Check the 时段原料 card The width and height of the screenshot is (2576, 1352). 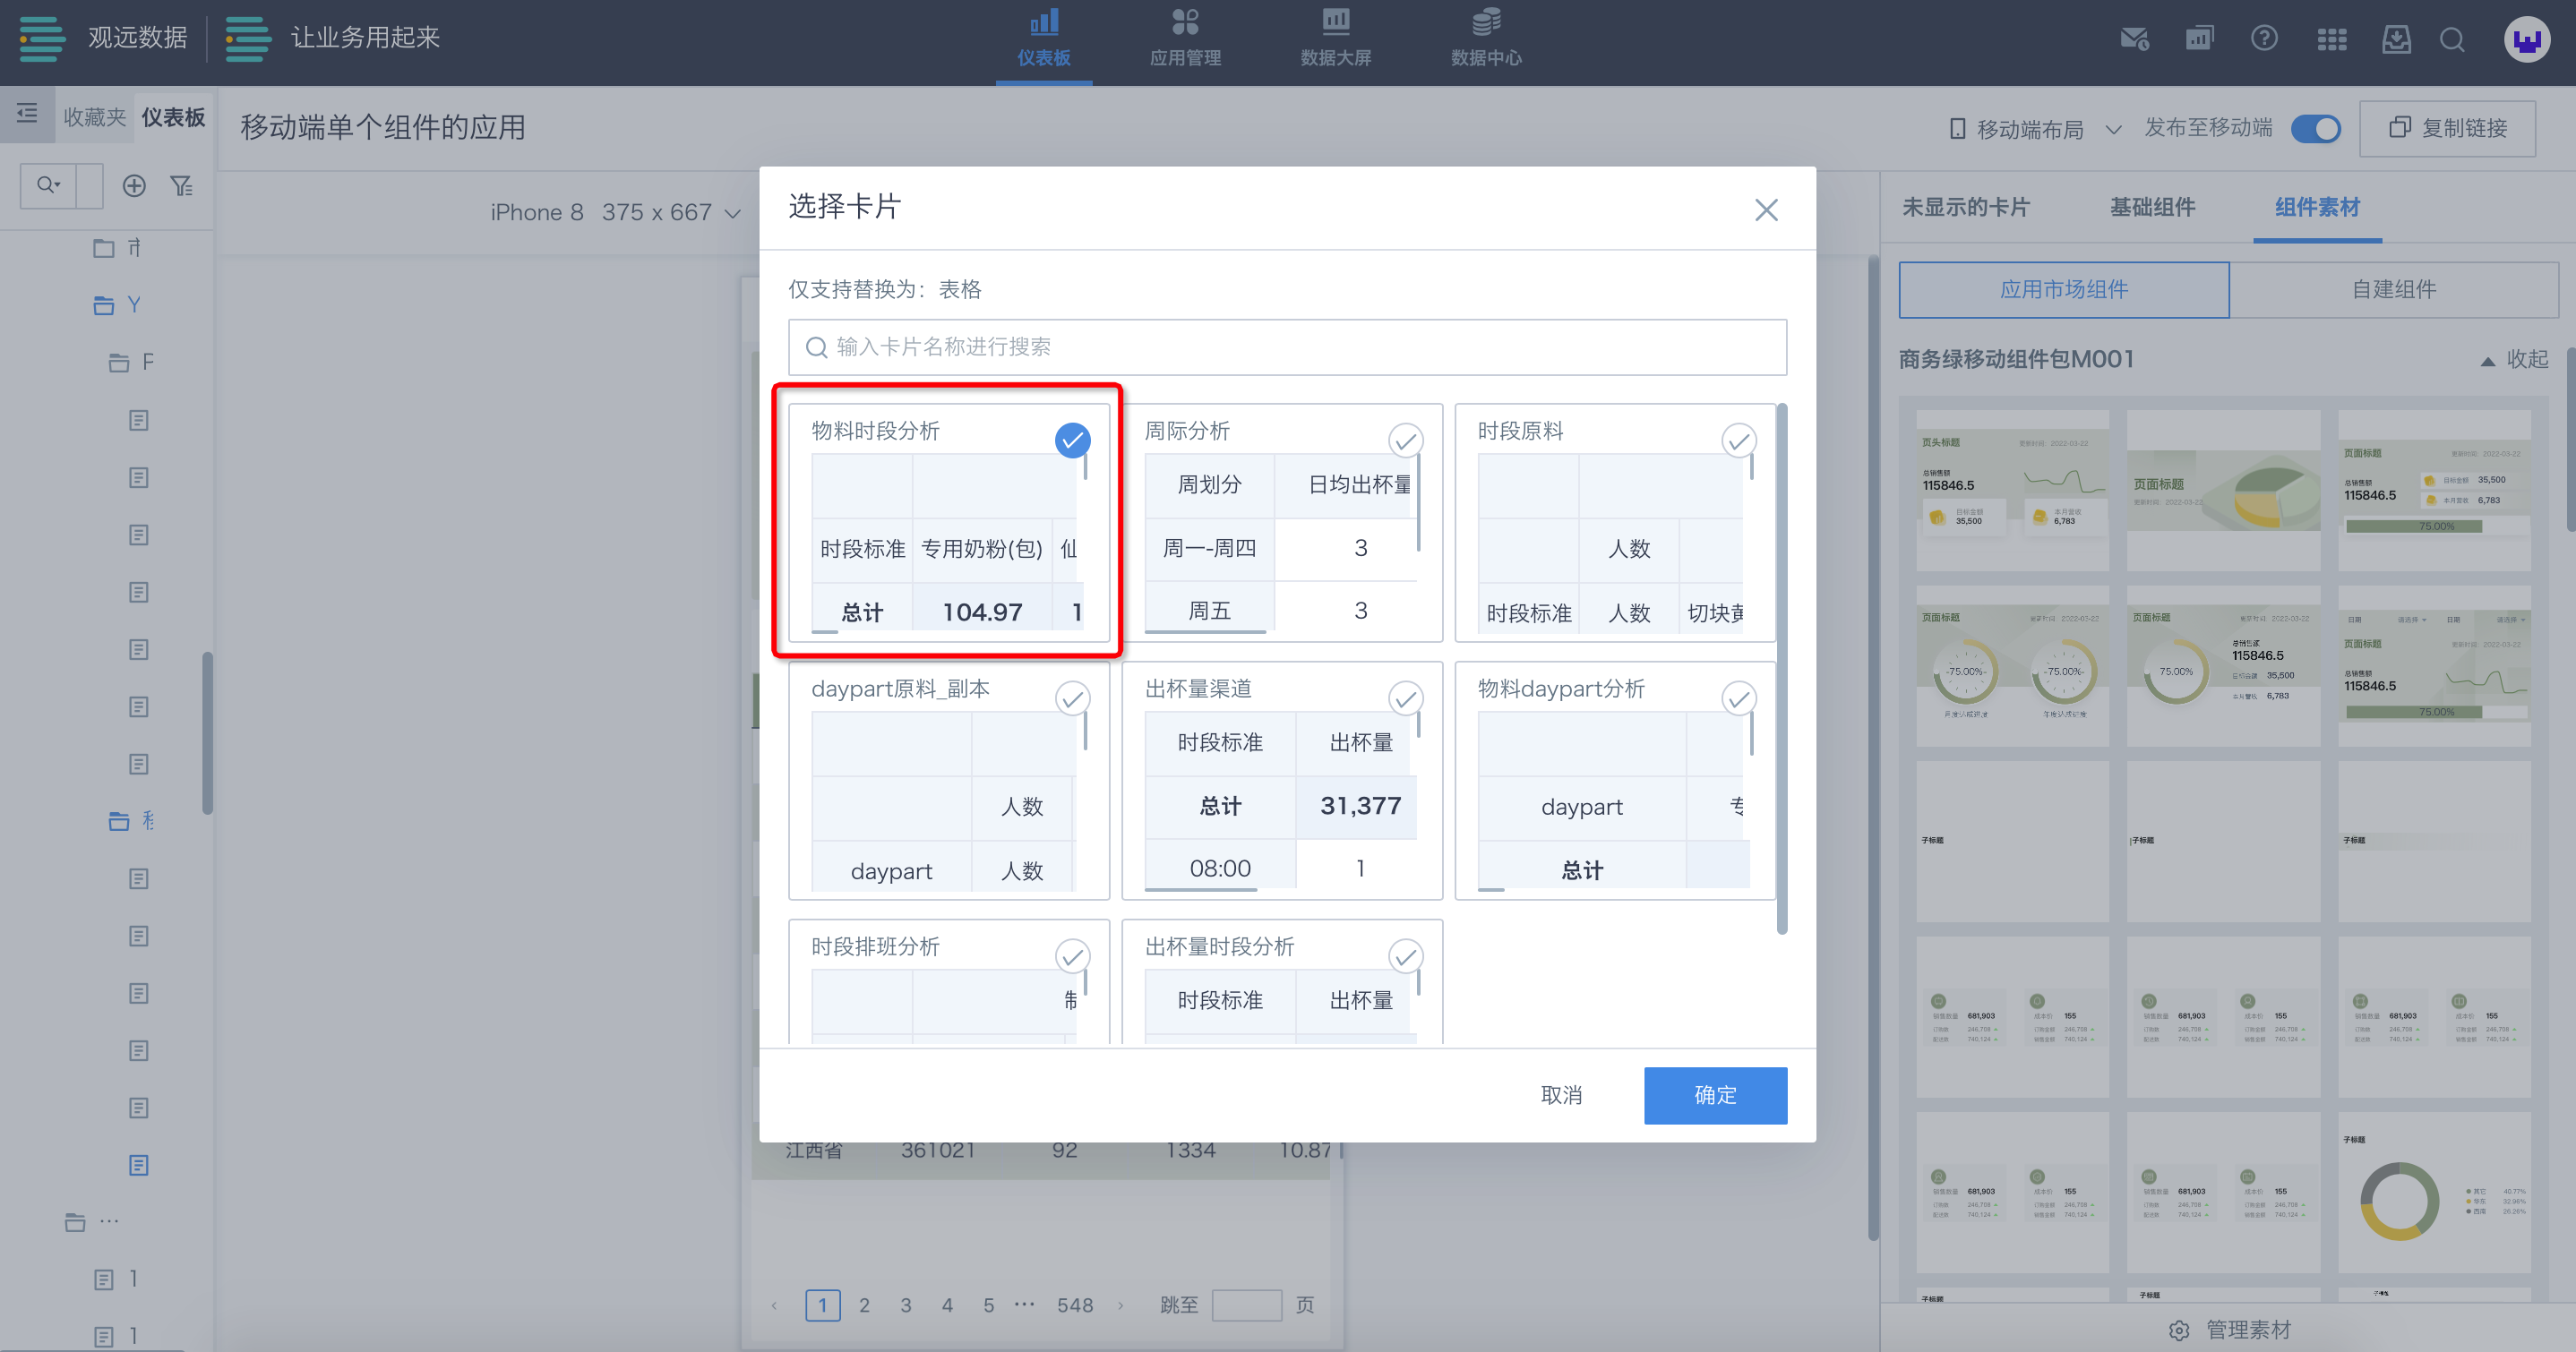(1739, 440)
